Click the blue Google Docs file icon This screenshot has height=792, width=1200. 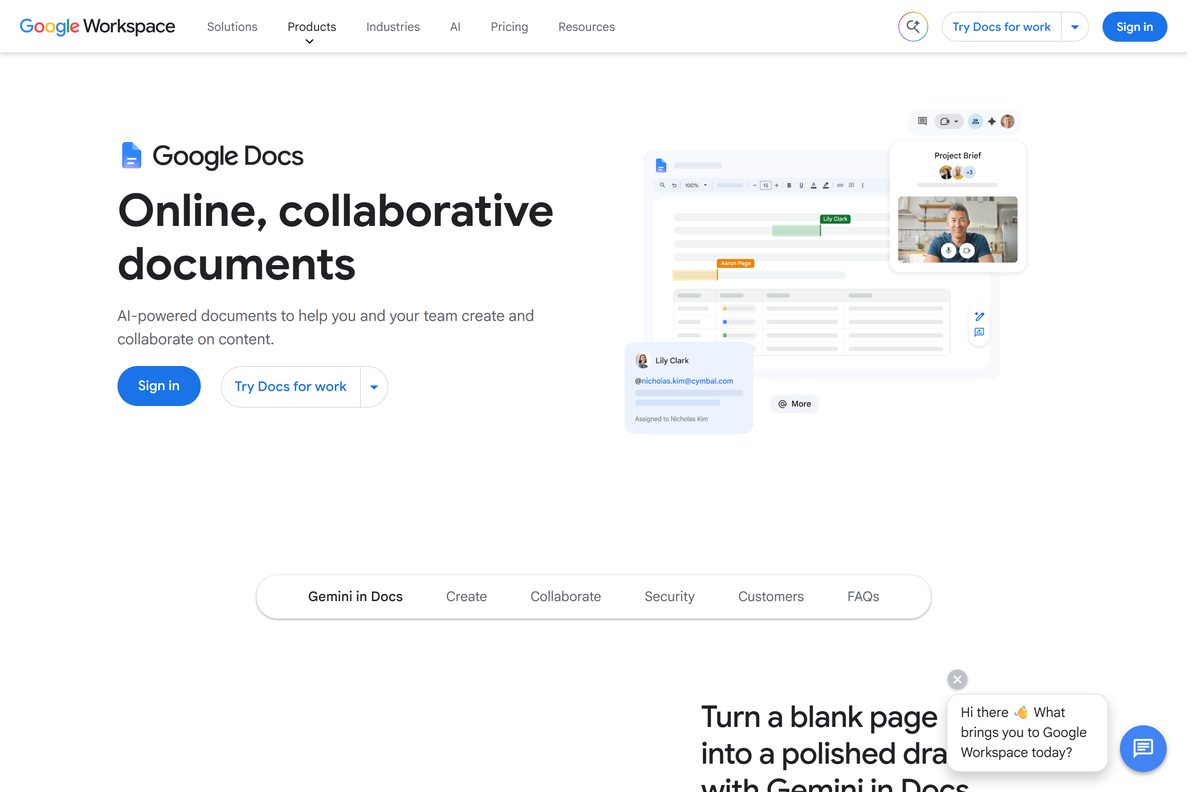[131, 155]
